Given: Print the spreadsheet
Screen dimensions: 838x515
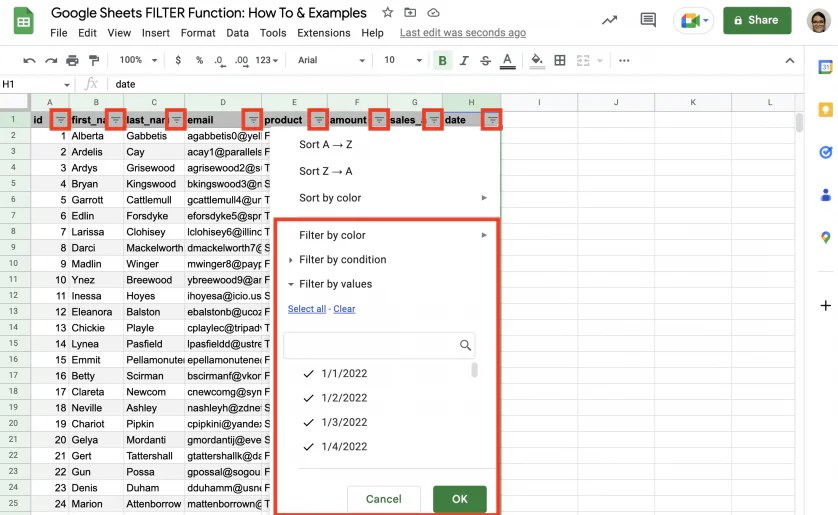Looking at the screenshot, I should pos(72,60).
